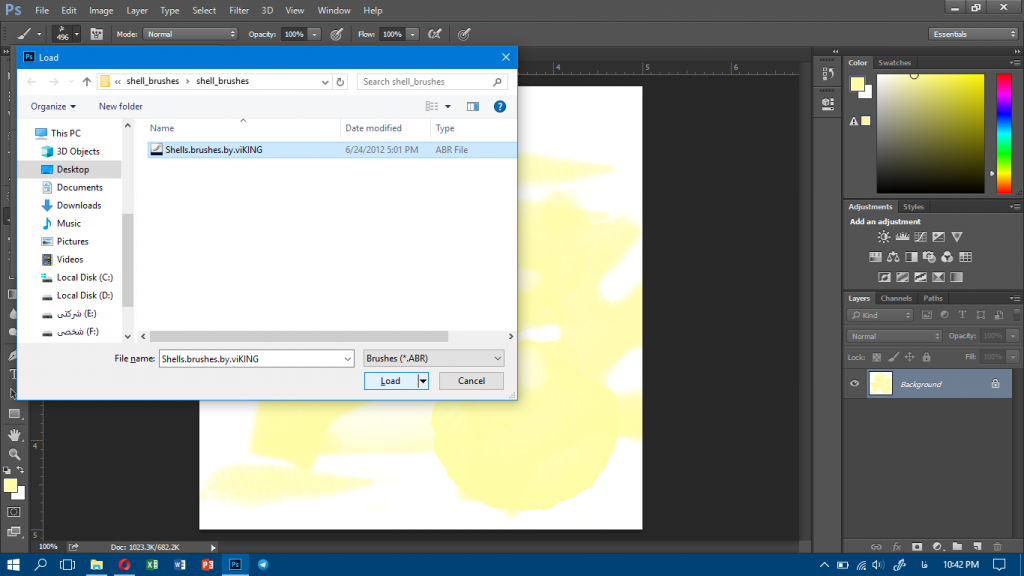Click New folder in the dialog

click(120, 106)
